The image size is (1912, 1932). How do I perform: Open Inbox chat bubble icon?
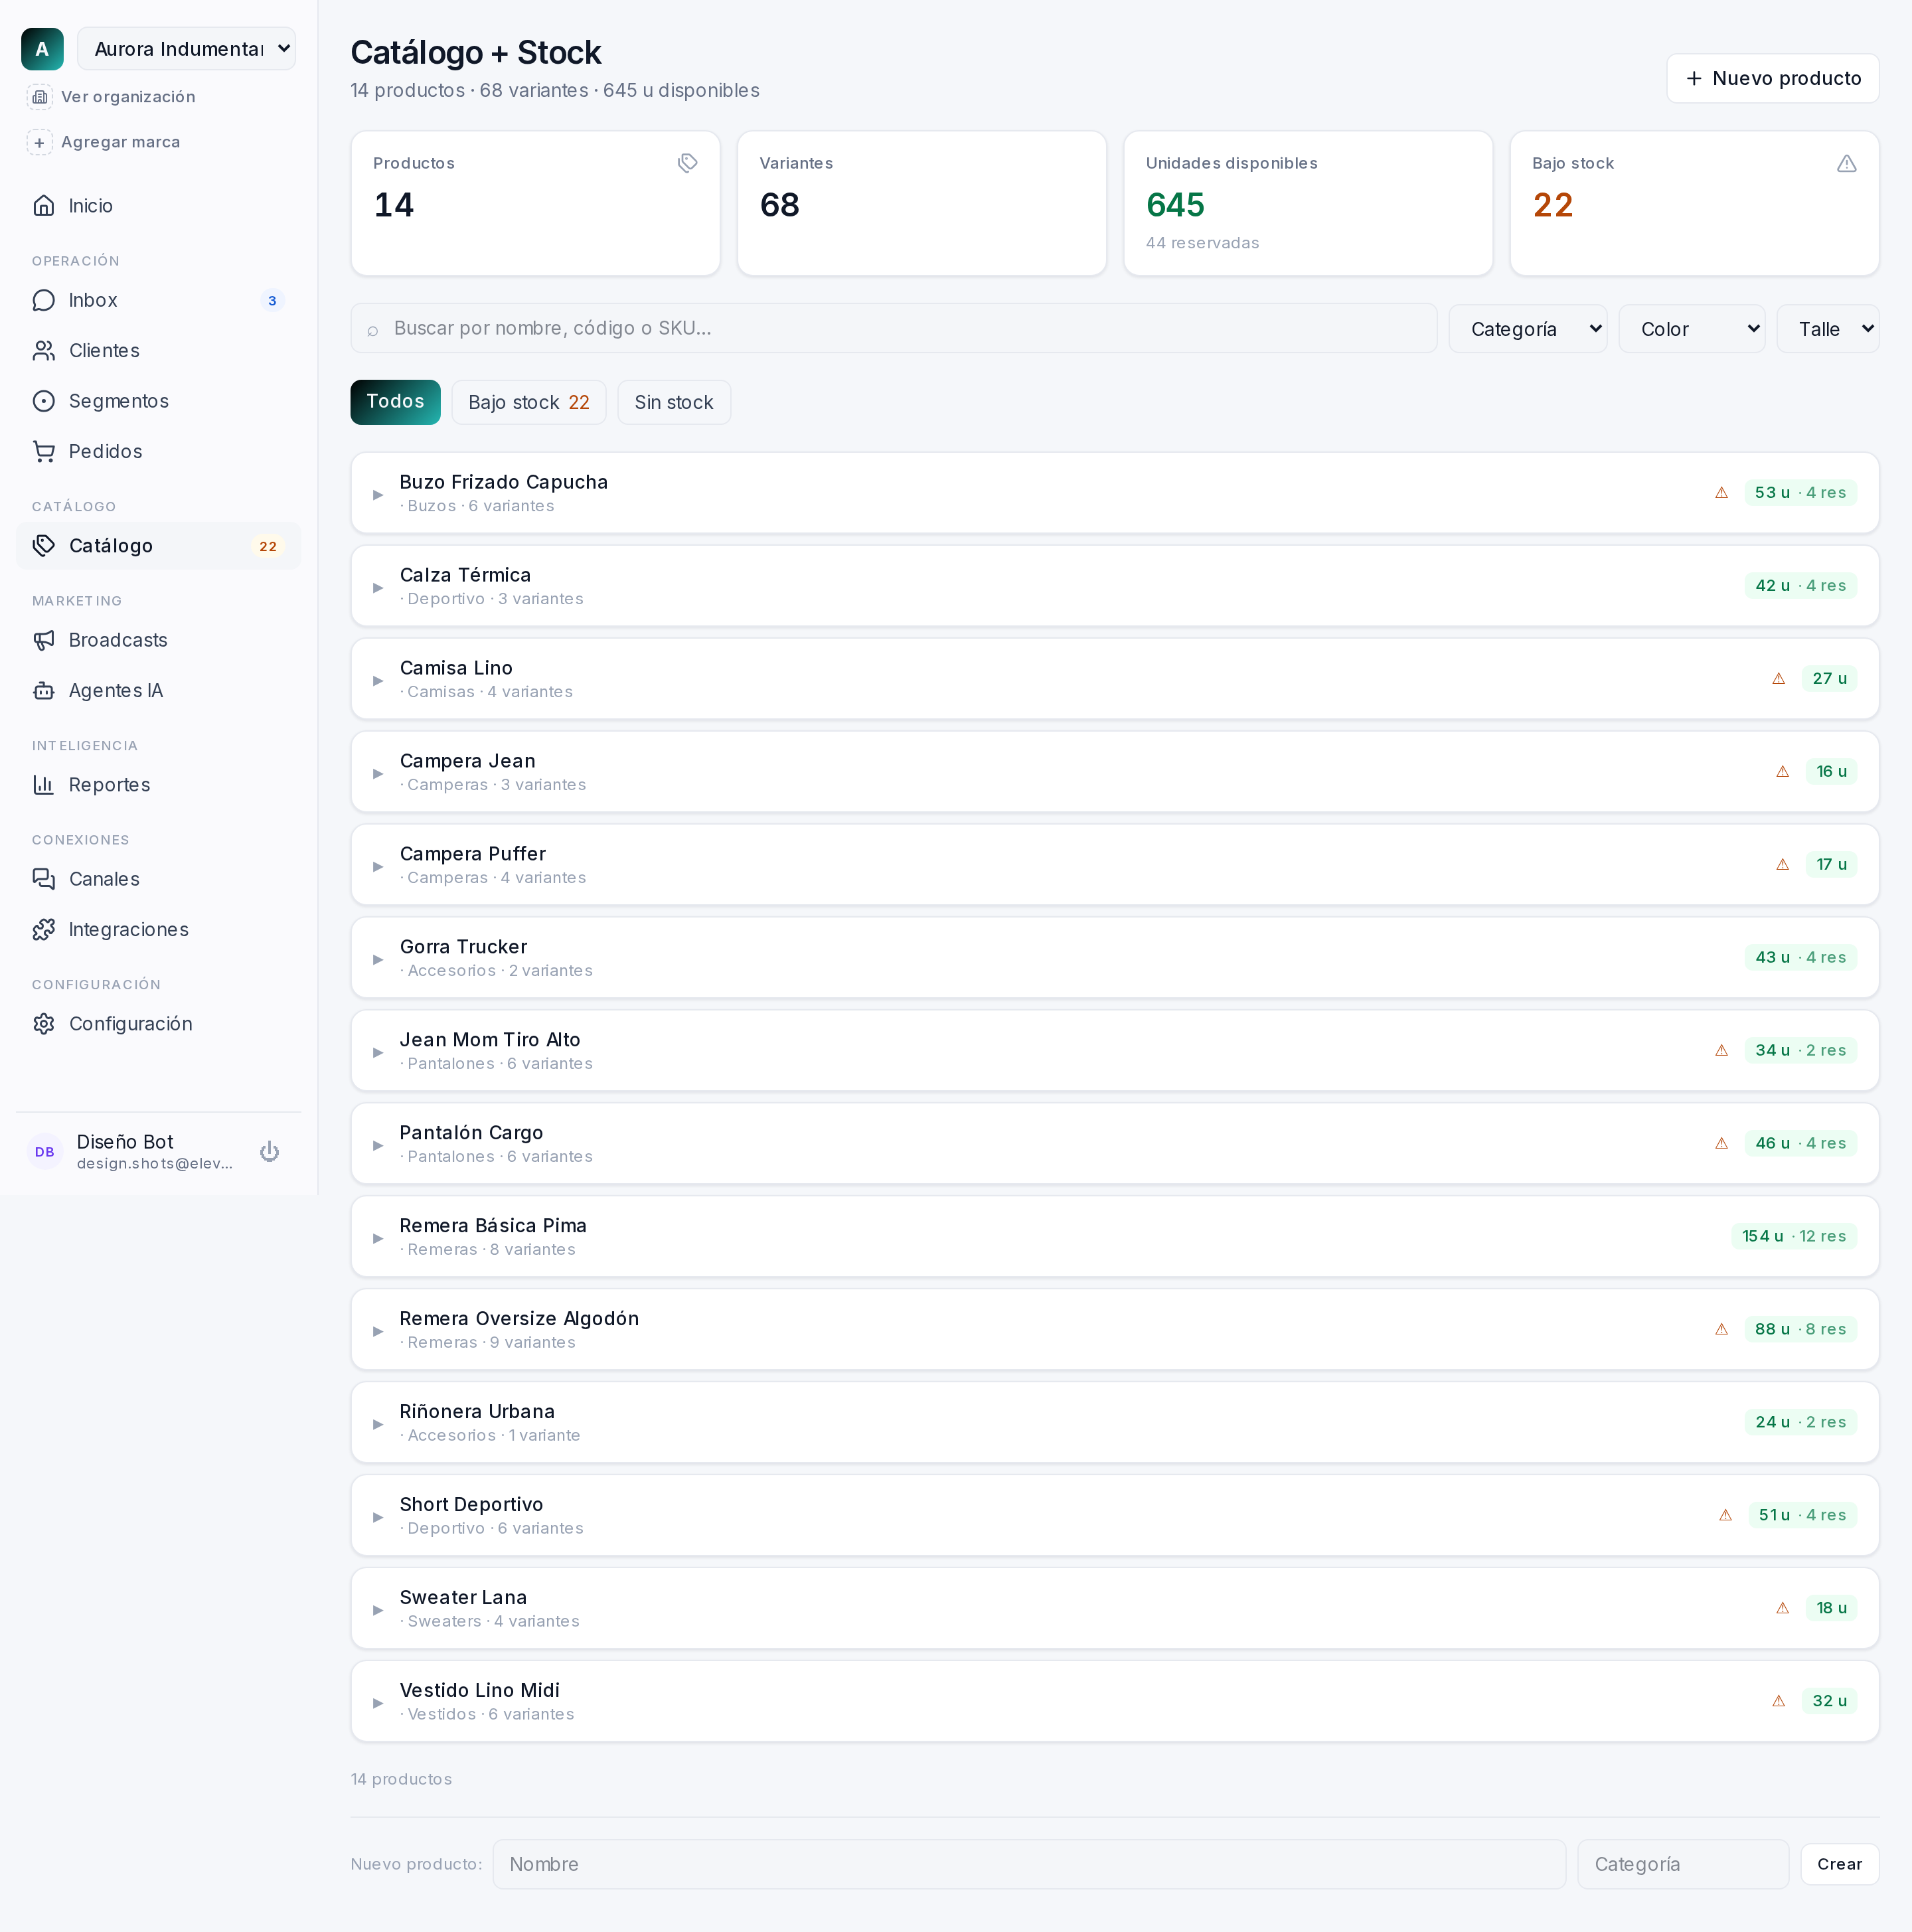click(44, 301)
